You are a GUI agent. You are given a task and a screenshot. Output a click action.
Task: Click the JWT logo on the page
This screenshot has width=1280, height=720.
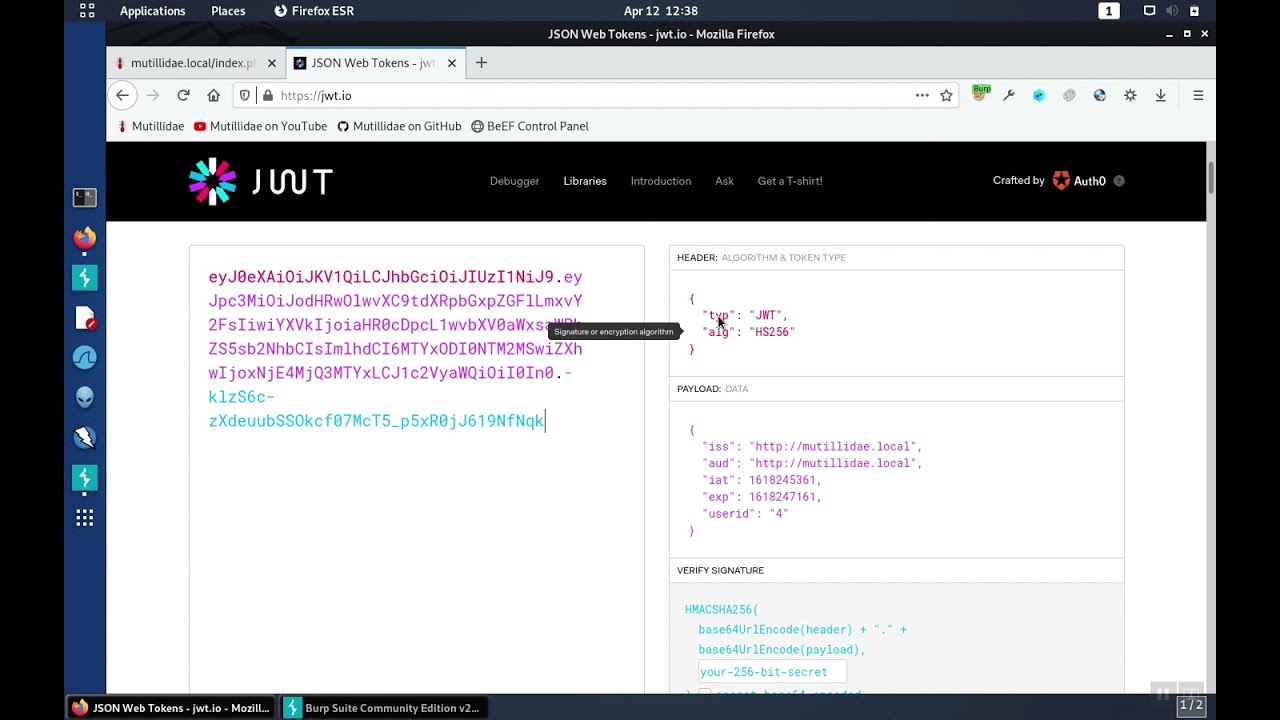coord(260,181)
